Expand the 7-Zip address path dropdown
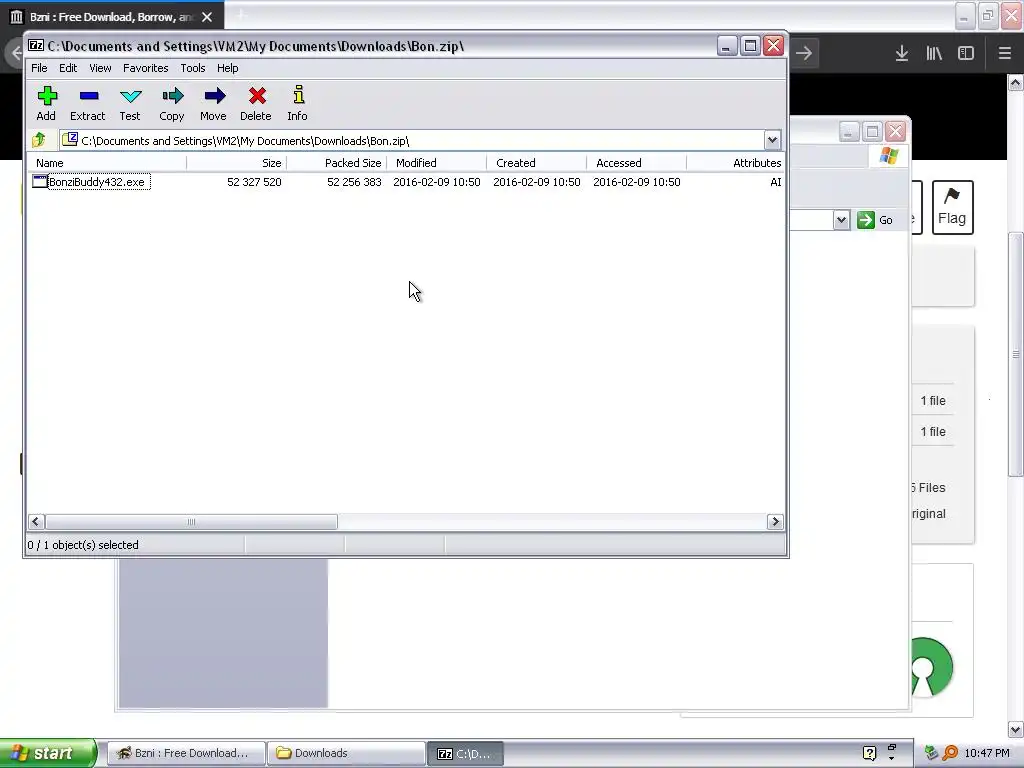This screenshot has height=768, width=1024. pos(772,140)
